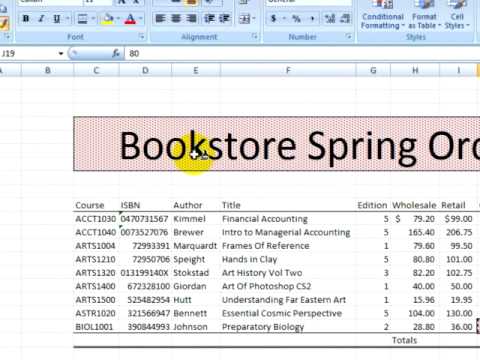Decrease indent of cell
Screen dimensions: 480x360
(210, 18)
